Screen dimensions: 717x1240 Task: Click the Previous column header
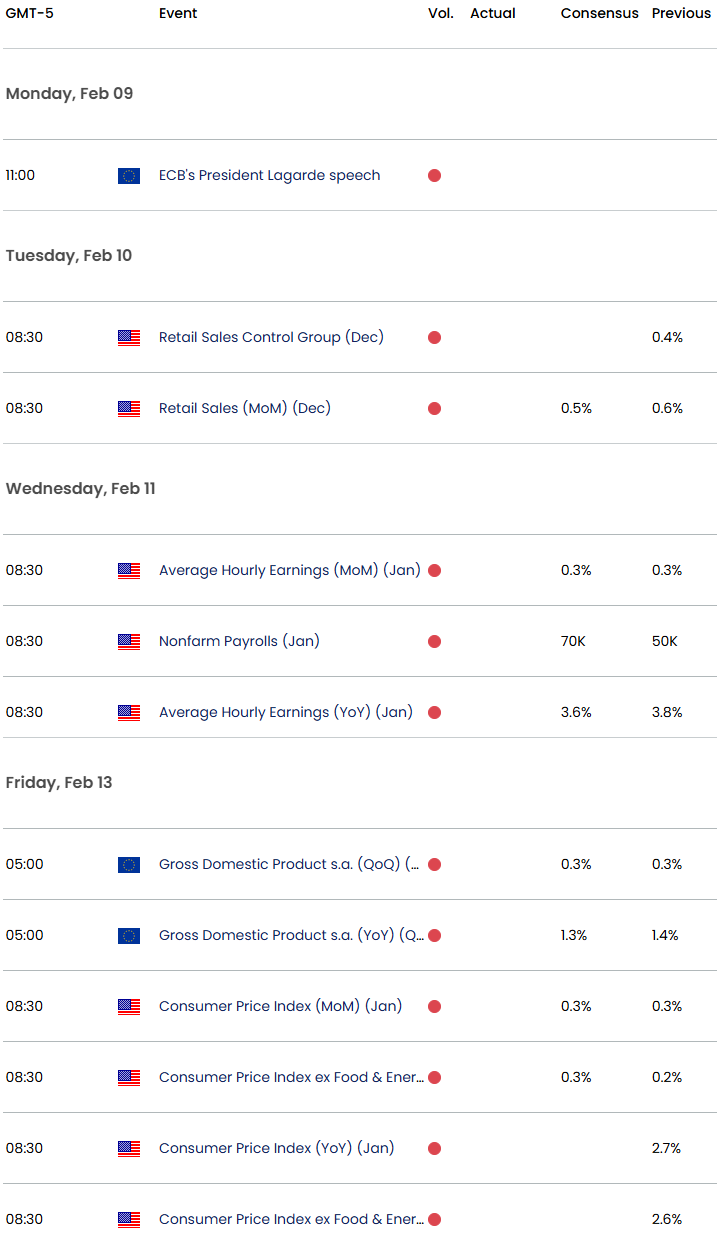[x=681, y=14]
